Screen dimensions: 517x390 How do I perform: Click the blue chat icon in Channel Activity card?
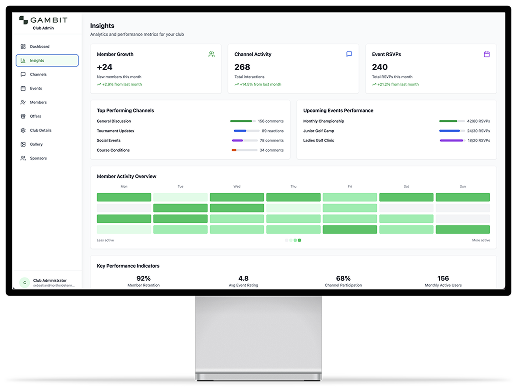(349, 54)
